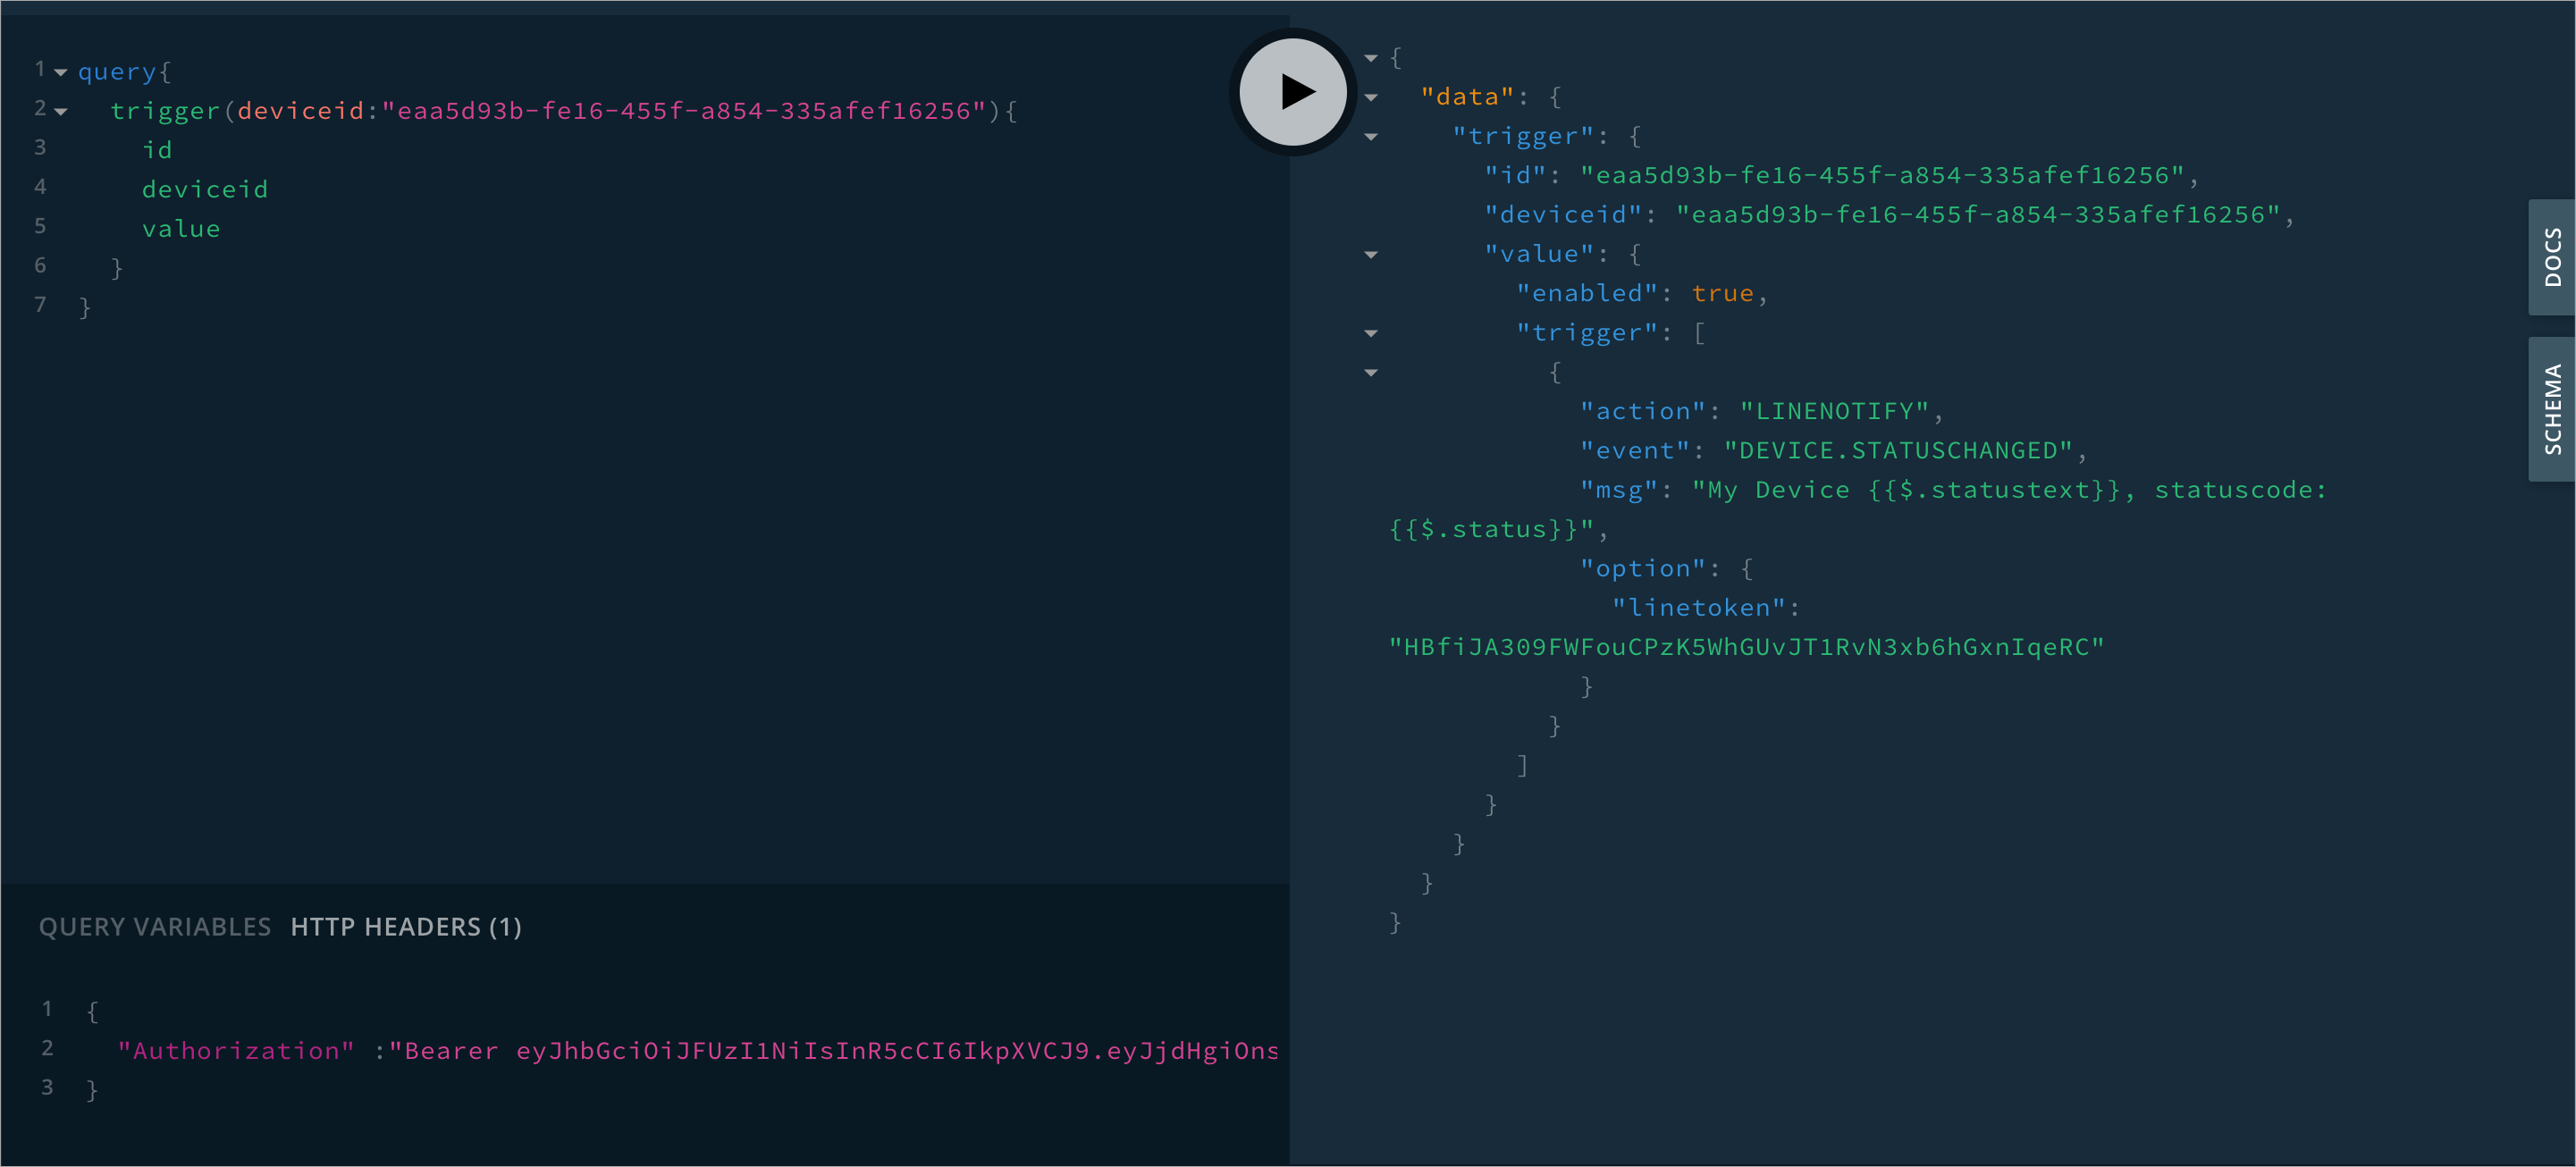The height and width of the screenshot is (1167, 2576).
Task: Run the query with the play button
Action: [1292, 92]
